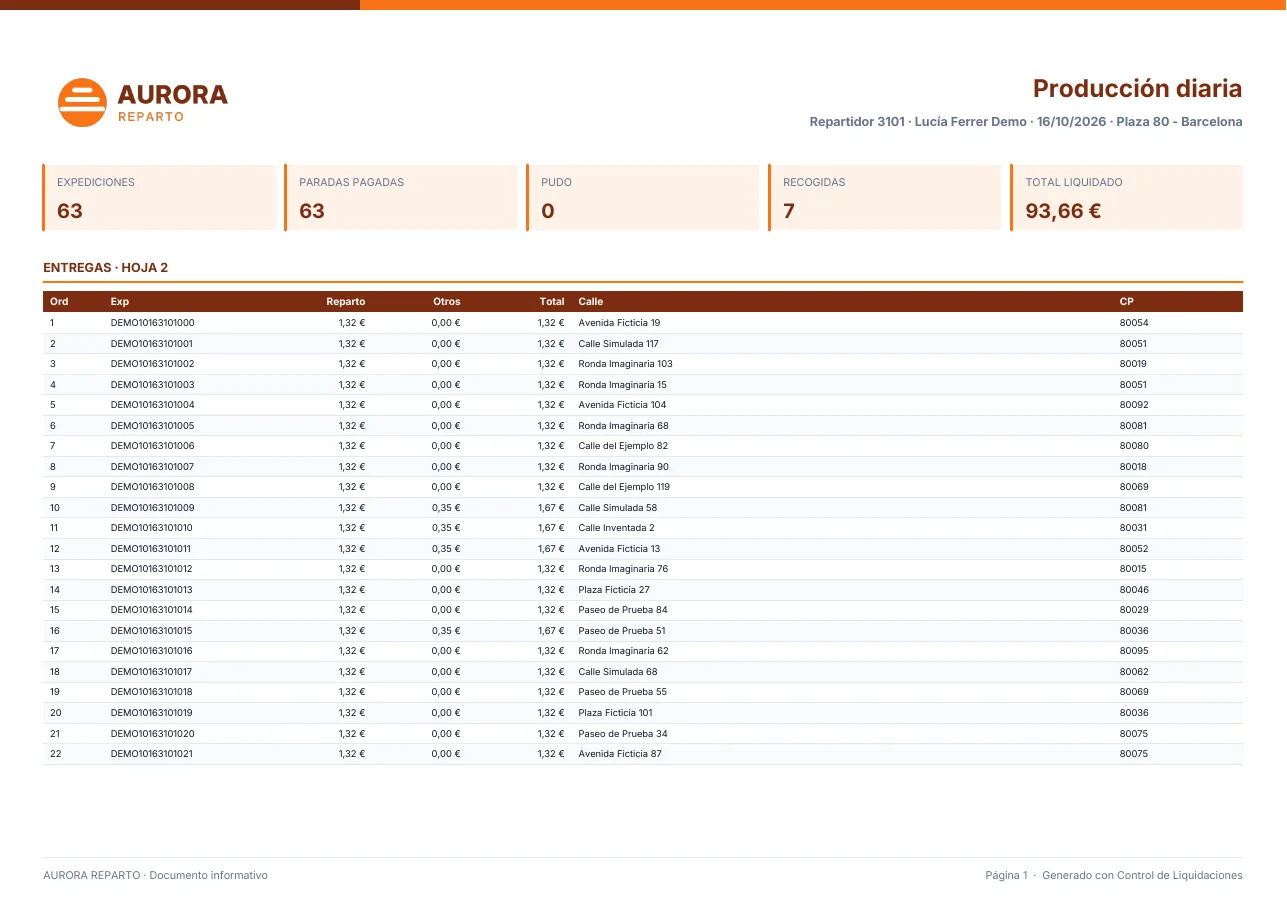Click street Plaza Ficticia 101
This screenshot has width=1287, height=910.
615,713
